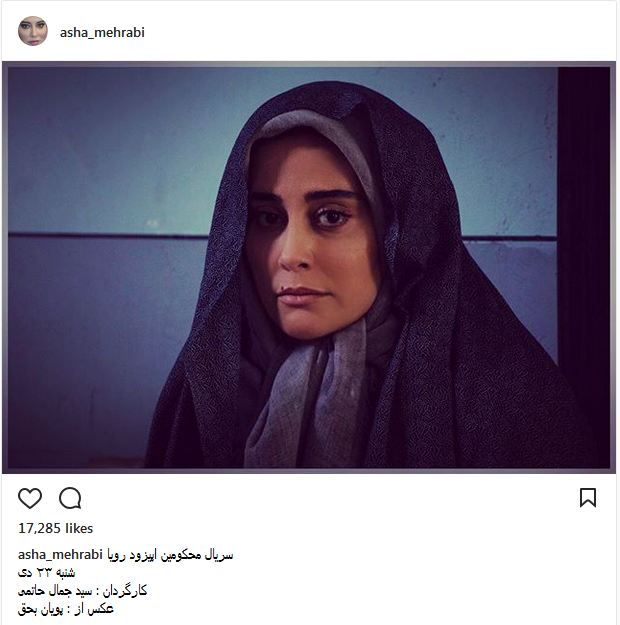620x625 pixels.
Task: Click the dark vertical strip at the photo's right edge
Action: coord(583,239)
